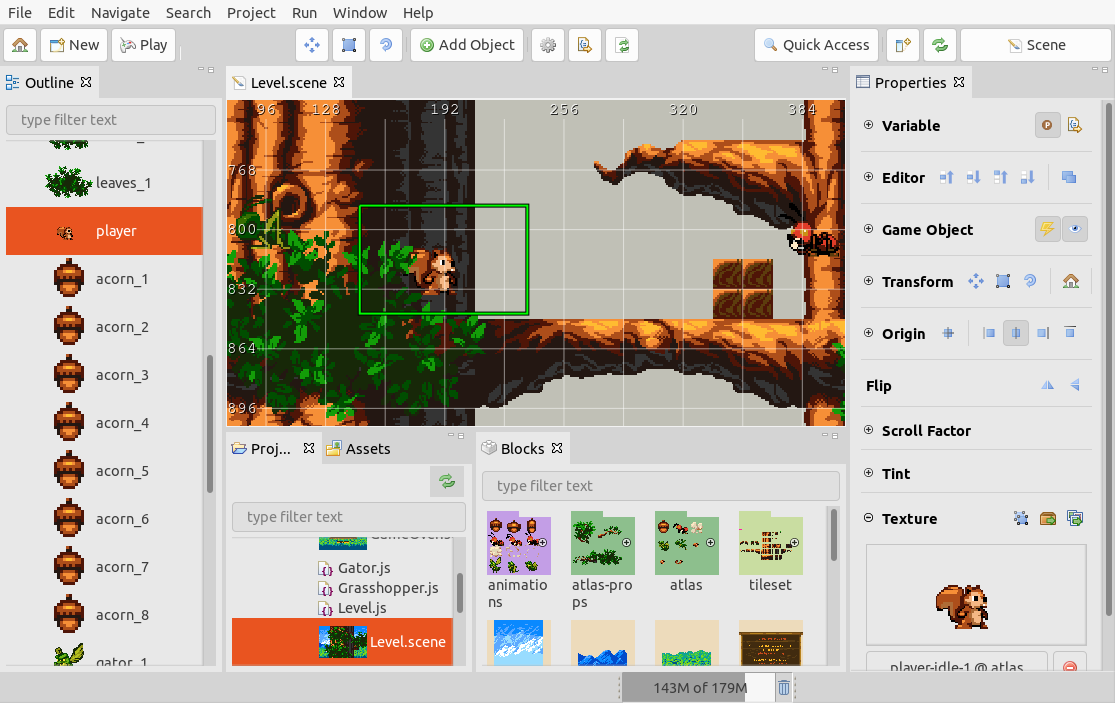Expand the Origin section

[x=868, y=333]
